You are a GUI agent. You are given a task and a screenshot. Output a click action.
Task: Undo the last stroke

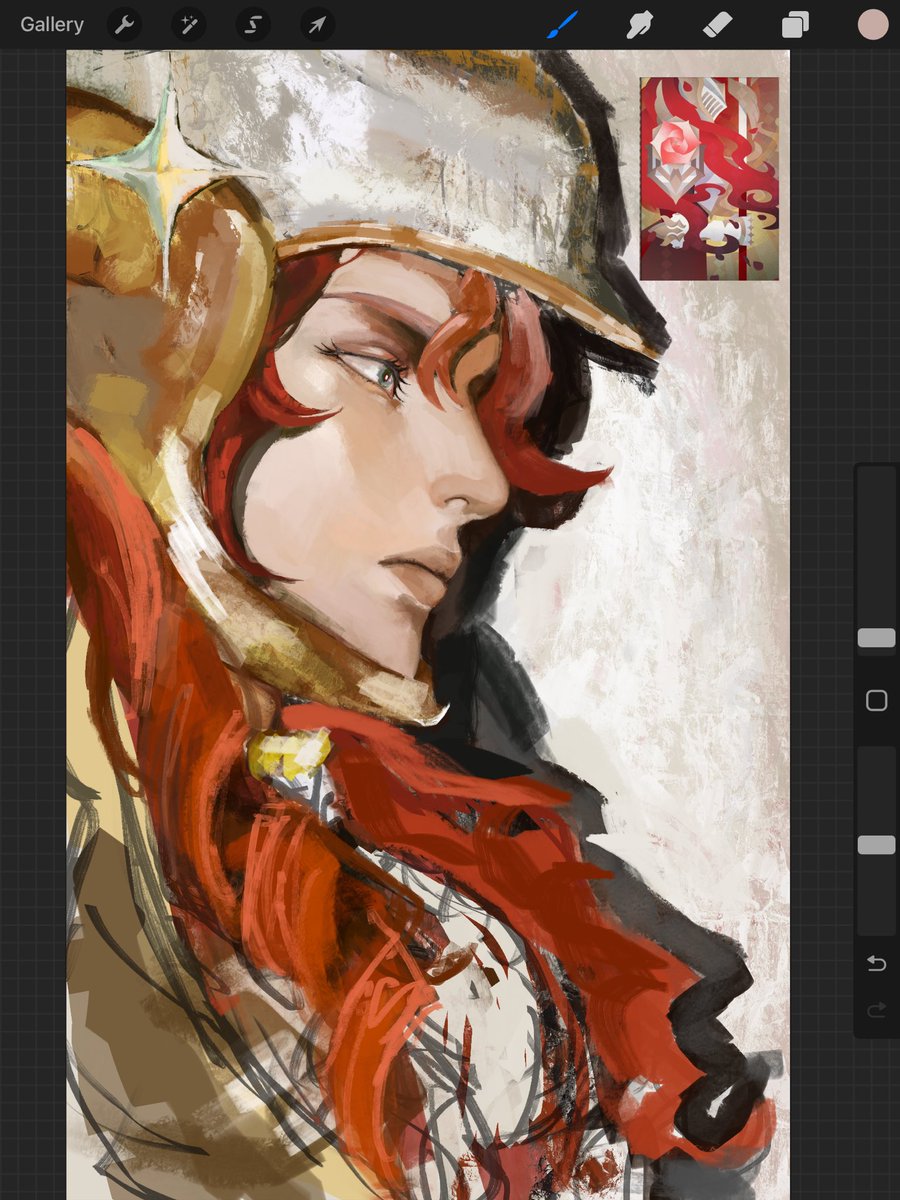click(877, 963)
